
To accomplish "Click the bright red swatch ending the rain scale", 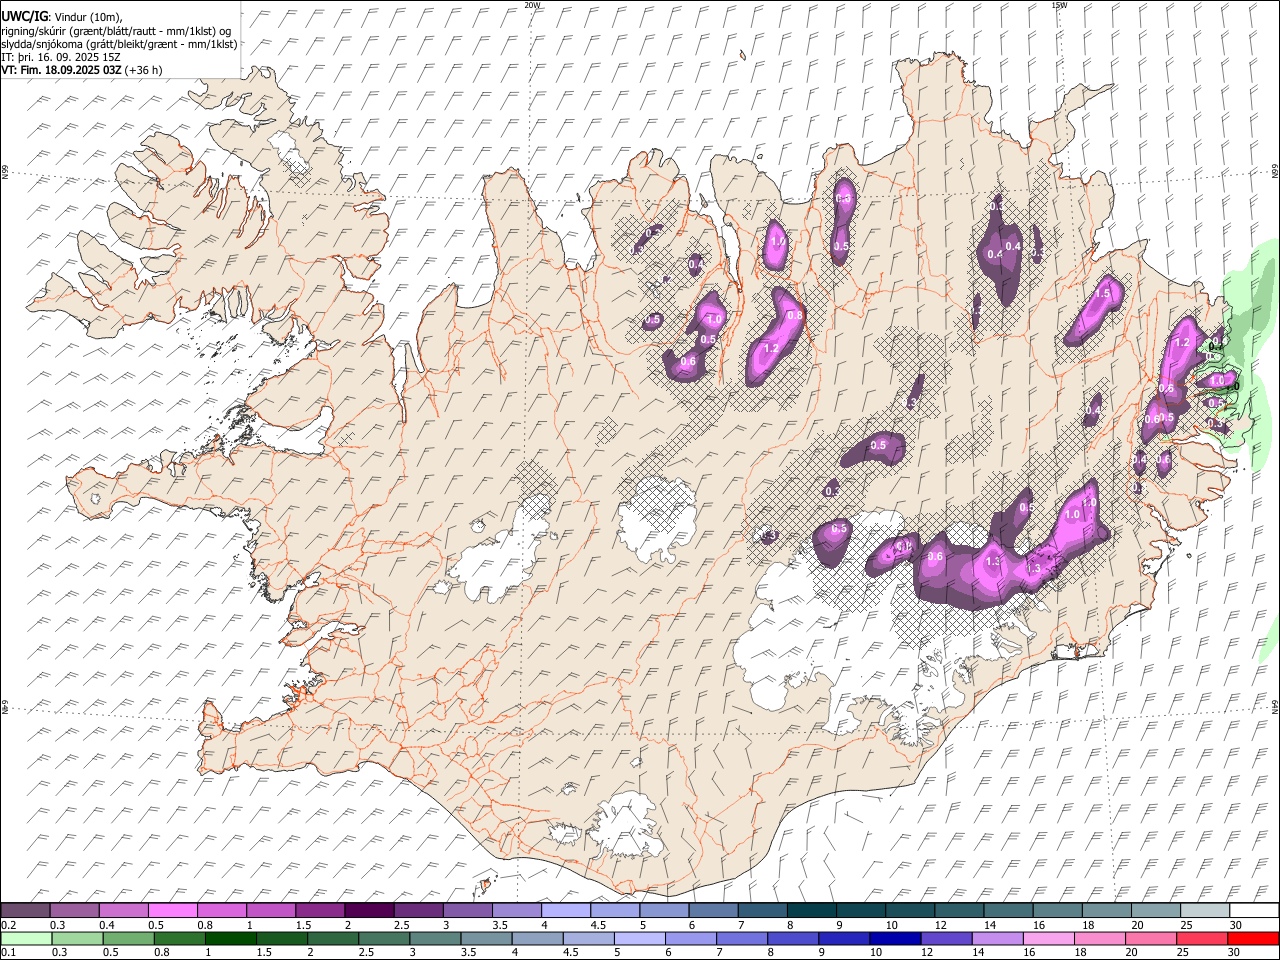I will [1253, 939].
